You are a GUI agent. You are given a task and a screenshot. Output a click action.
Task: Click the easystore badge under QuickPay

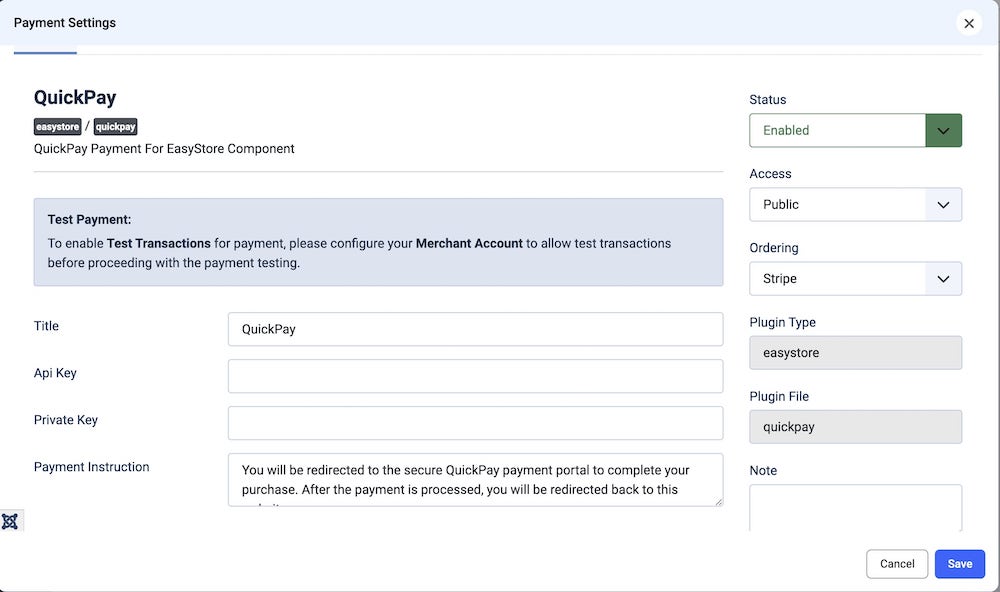point(57,127)
